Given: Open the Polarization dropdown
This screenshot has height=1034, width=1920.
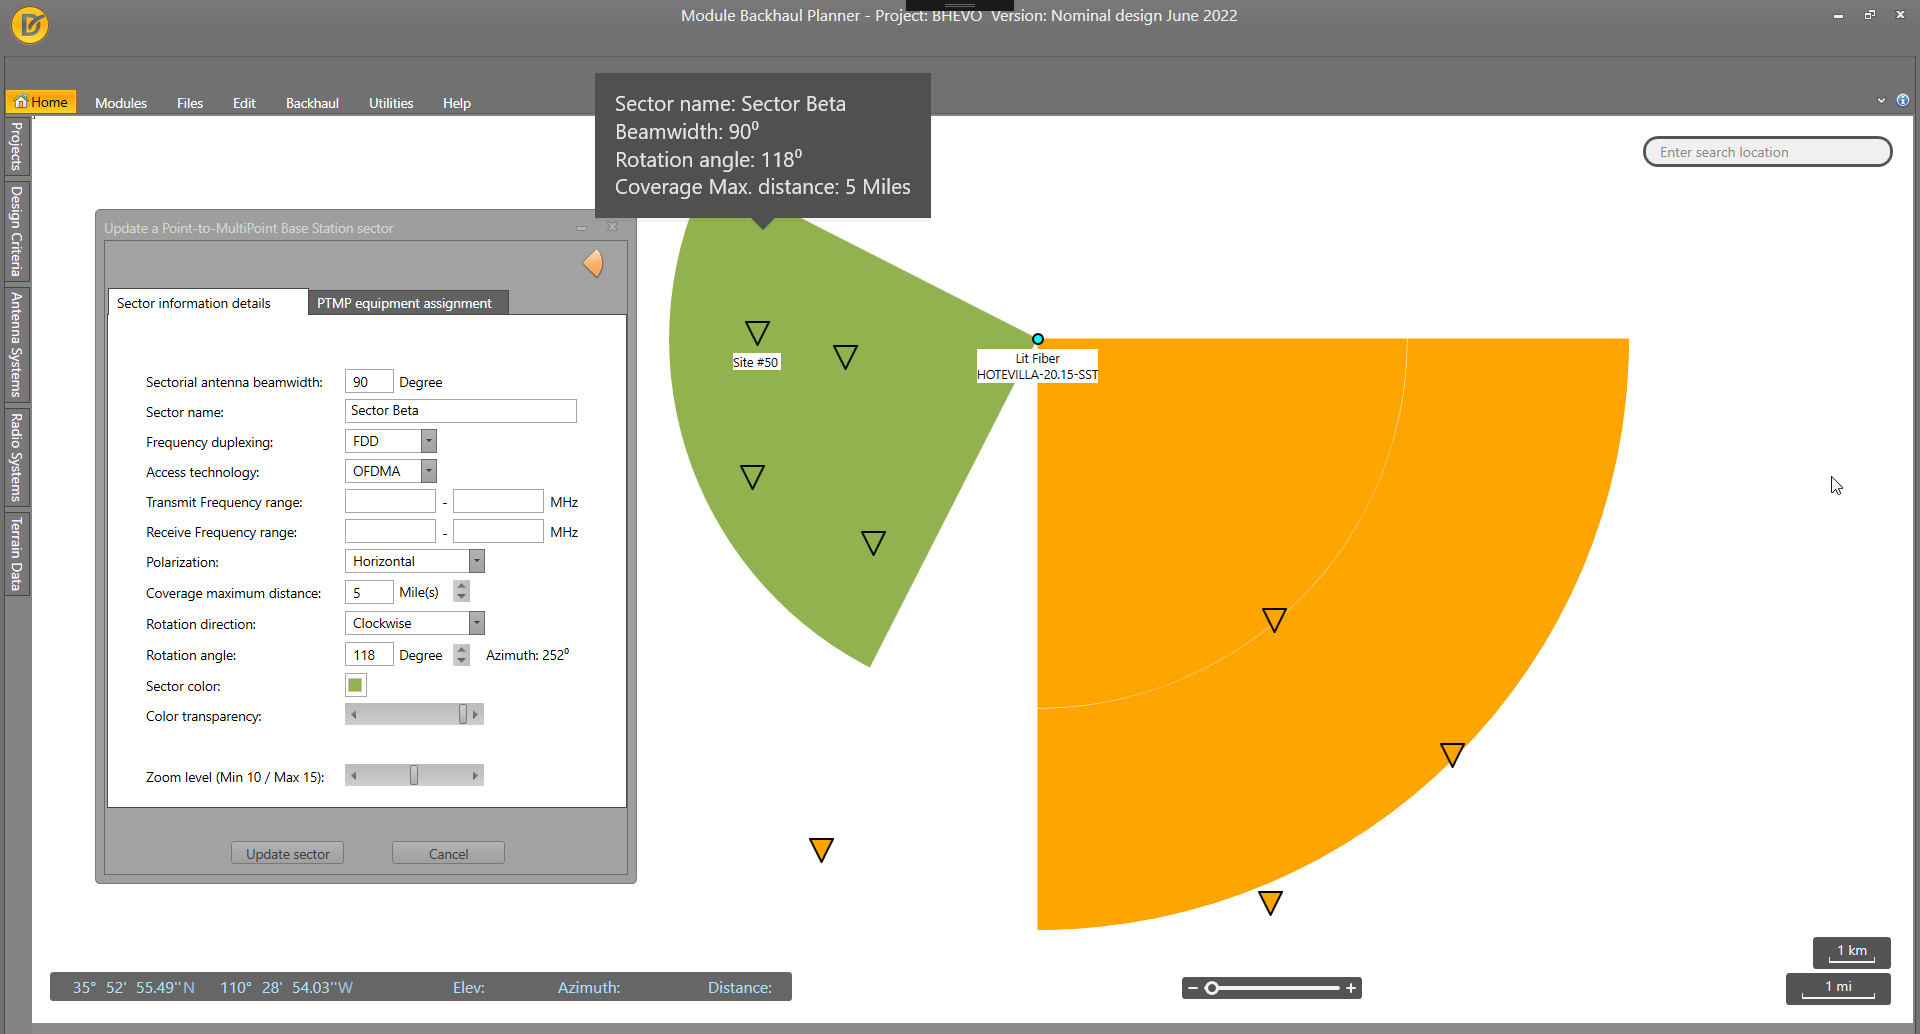Looking at the screenshot, I should point(476,561).
